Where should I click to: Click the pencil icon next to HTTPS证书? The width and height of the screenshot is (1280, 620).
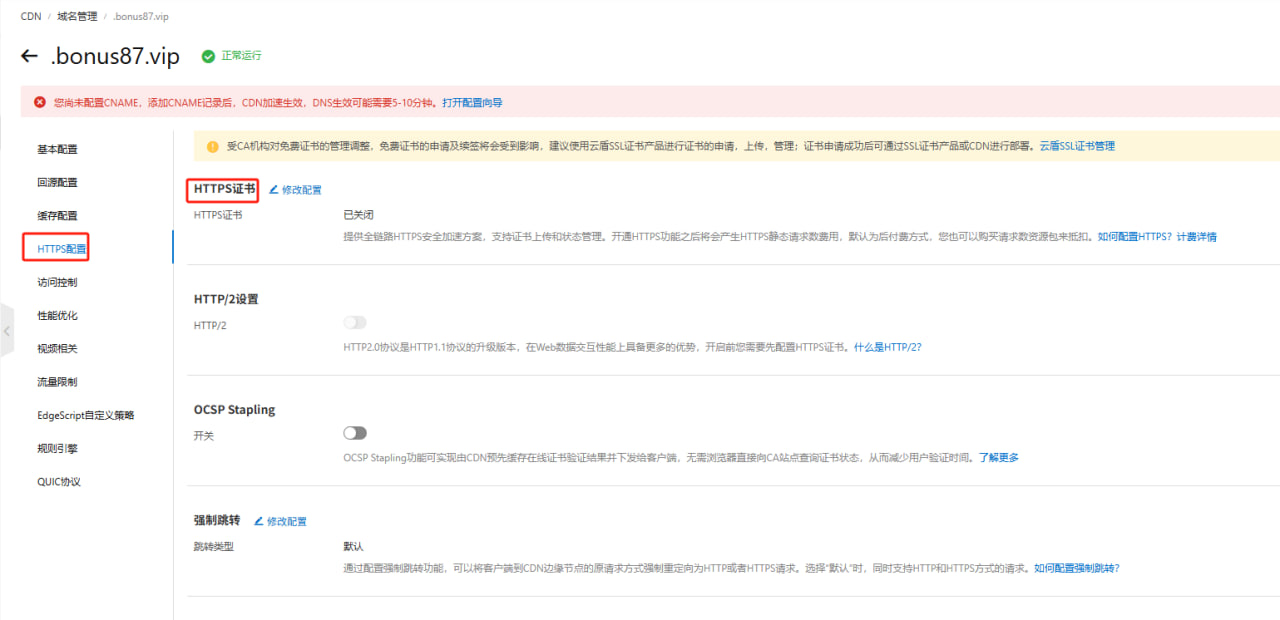274,189
